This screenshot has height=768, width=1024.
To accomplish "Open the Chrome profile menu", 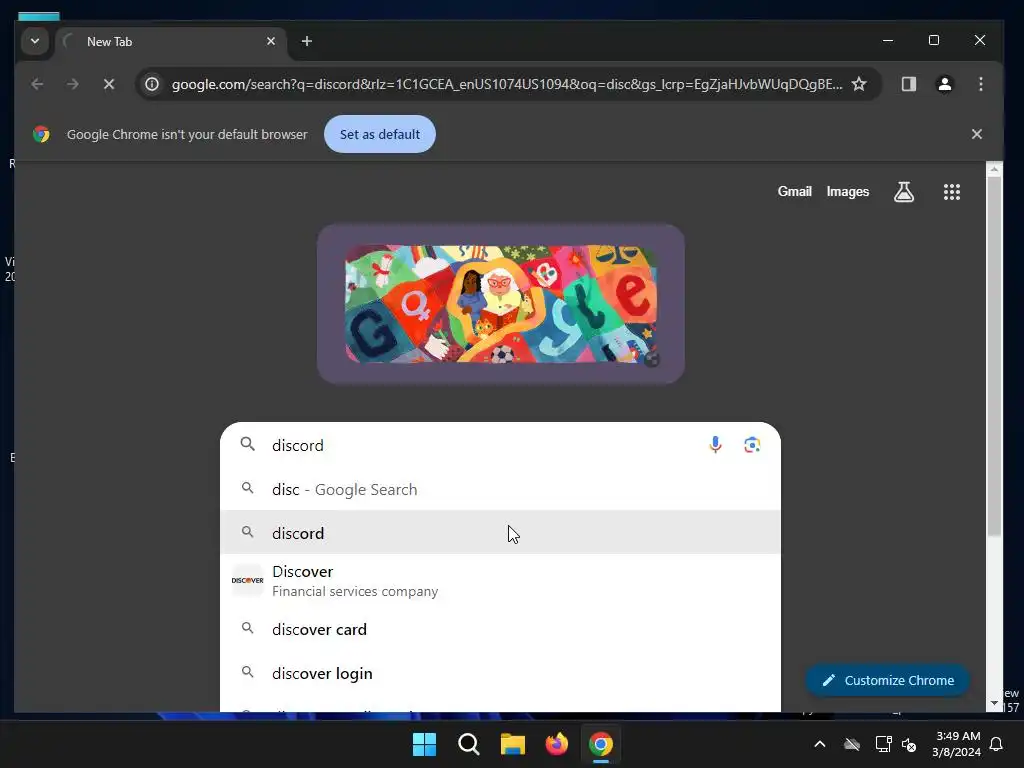I will 944,84.
